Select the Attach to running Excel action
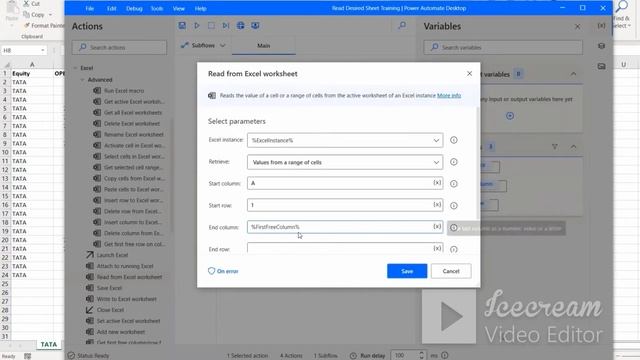The height and width of the screenshot is (360, 640). (x=120, y=266)
